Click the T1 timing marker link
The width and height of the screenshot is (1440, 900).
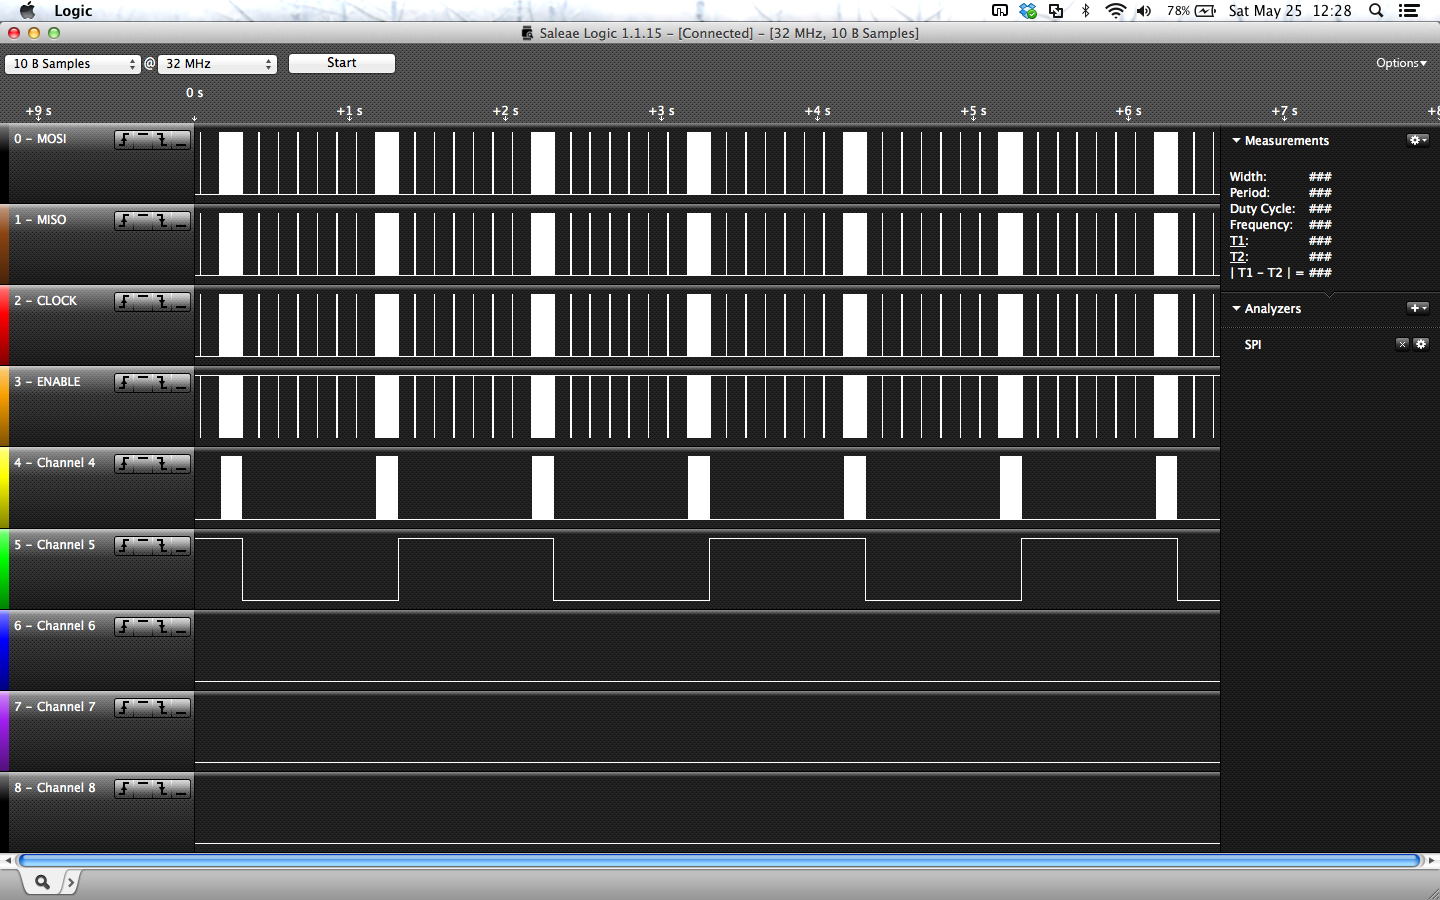coord(1238,241)
